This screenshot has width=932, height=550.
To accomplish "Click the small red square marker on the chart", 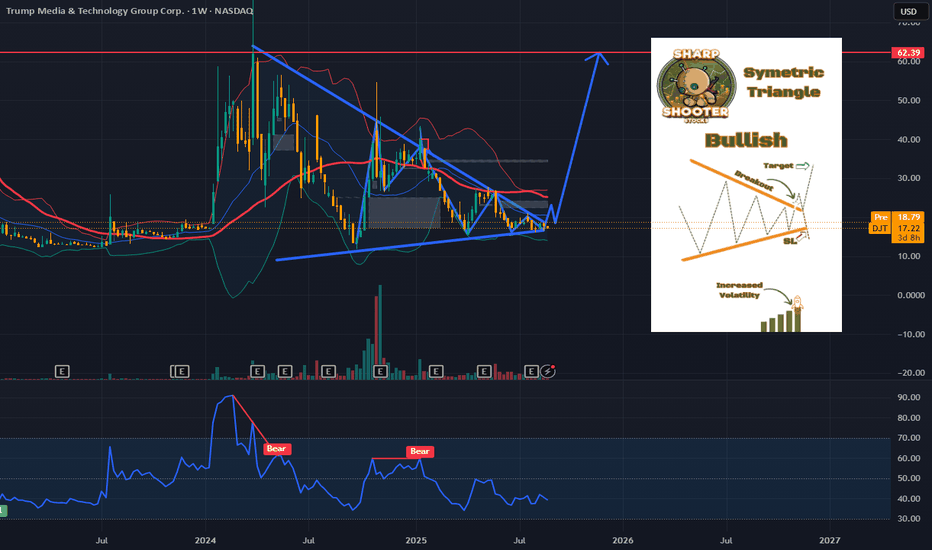I will coord(424,144).
